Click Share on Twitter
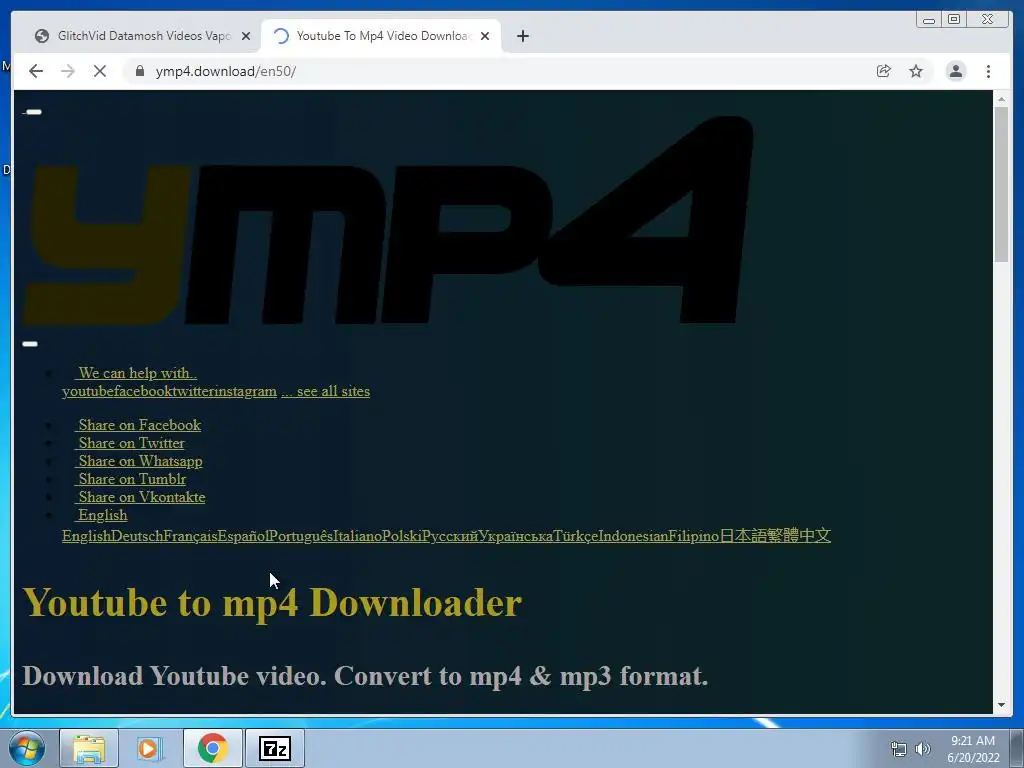 129,443
